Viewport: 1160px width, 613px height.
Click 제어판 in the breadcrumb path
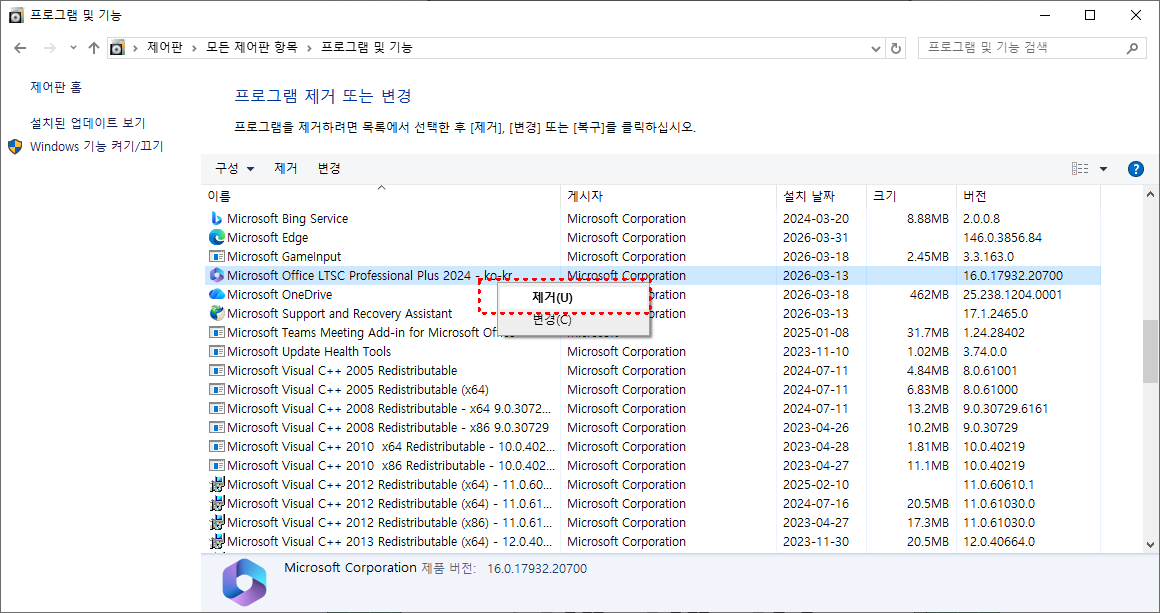tap(164, 48)
